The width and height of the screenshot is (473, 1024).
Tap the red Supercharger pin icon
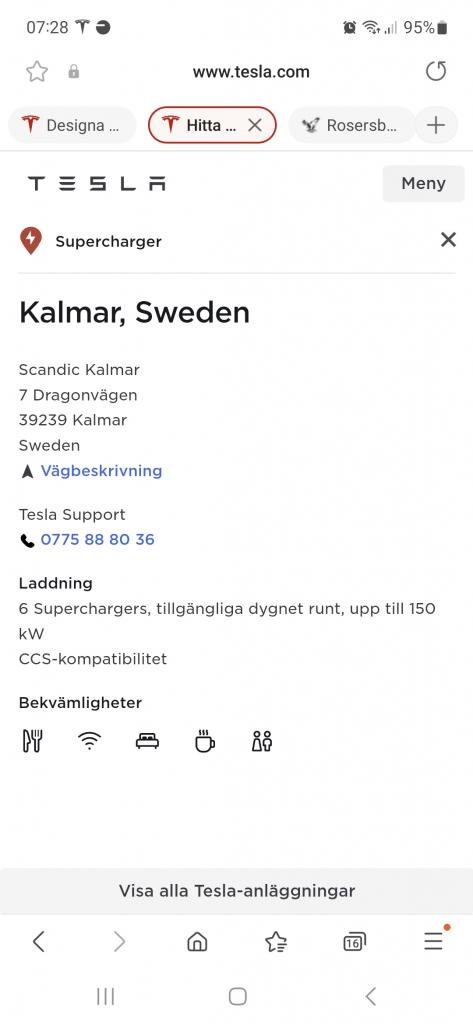tap(31, 241)
